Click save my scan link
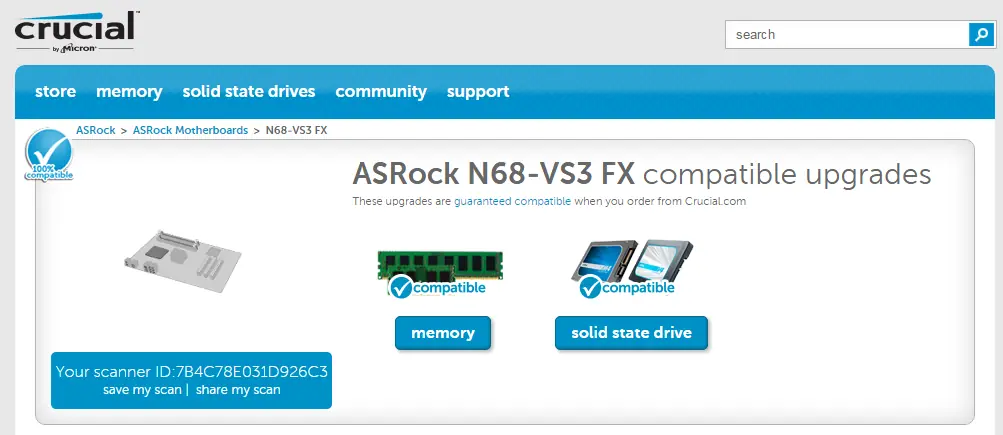Screen dimensions: 1003x435 click(142, 390)
